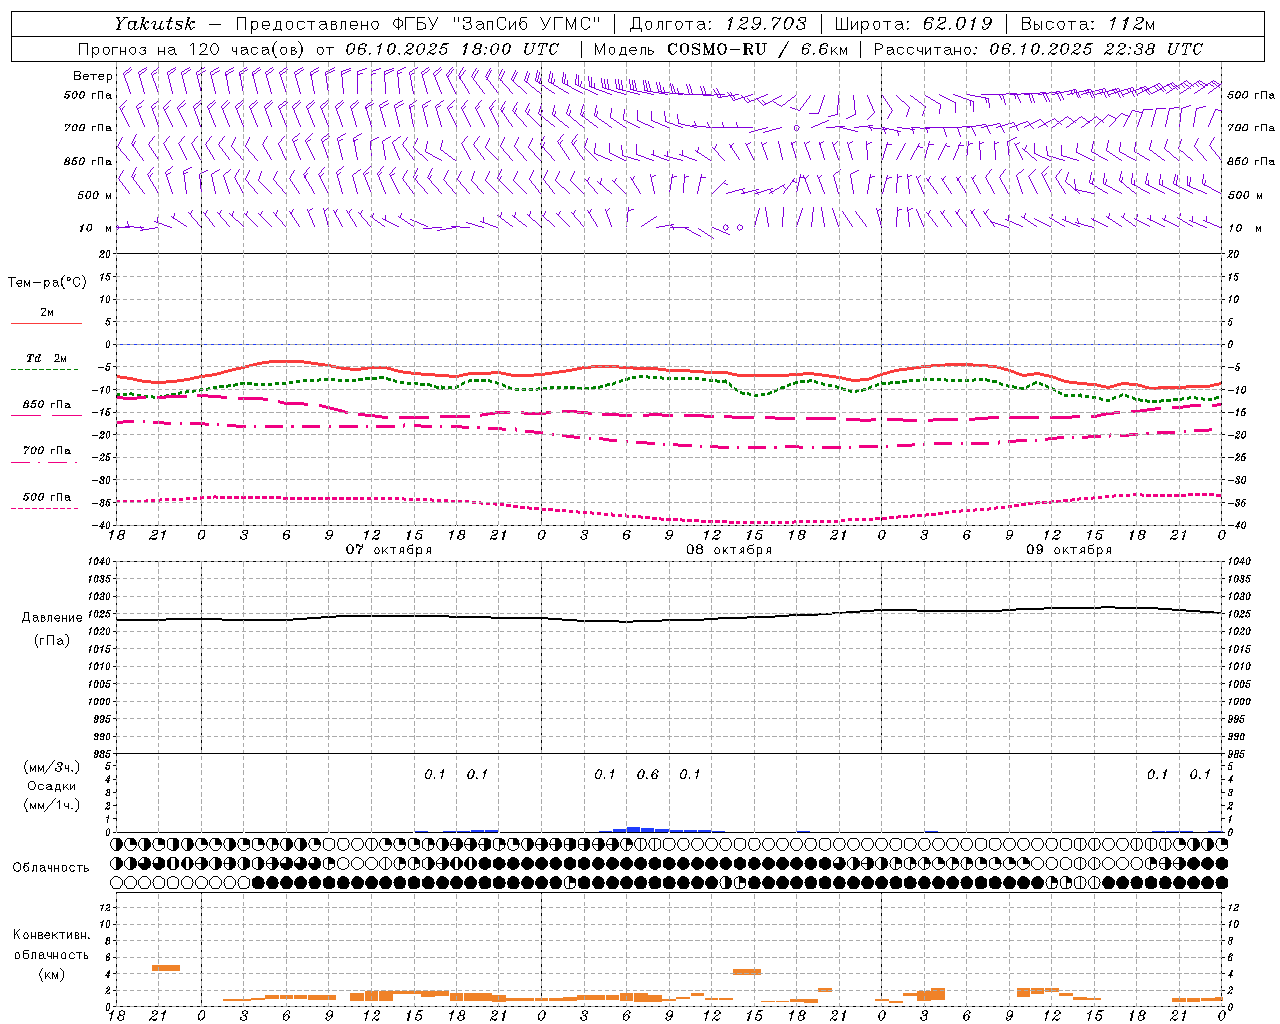The image size is (1280, 1024).
Task: Click the longitude value 129.703
Action: [x=765, y=24]
